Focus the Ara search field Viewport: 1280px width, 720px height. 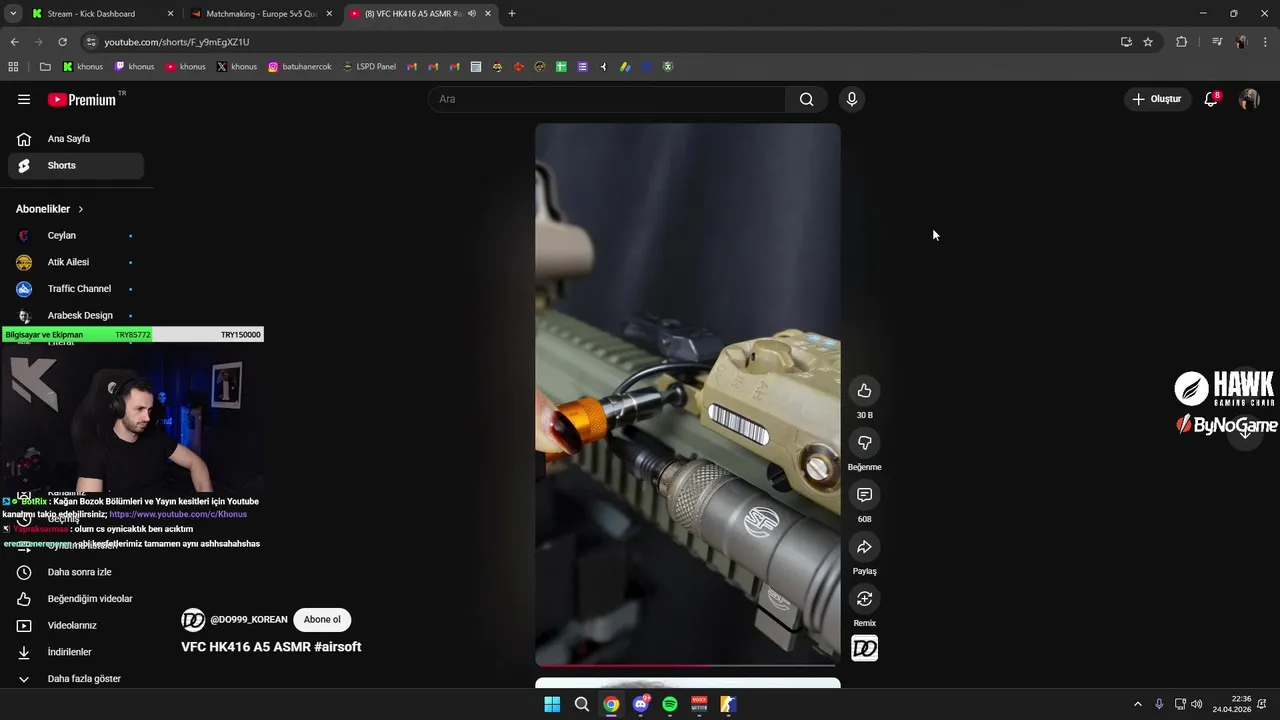coord(608,99)
